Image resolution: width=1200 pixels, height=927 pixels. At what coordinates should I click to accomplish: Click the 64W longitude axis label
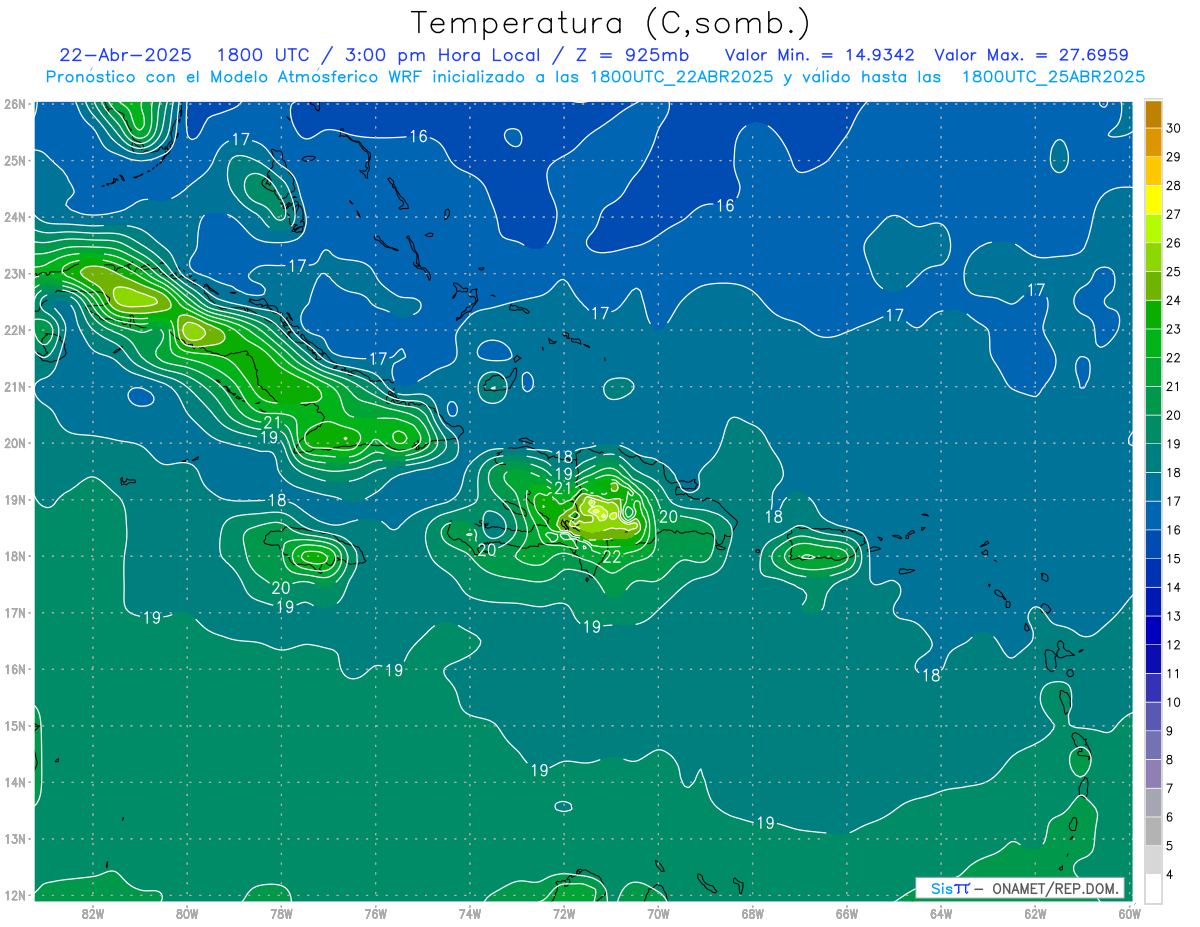coord(941,913)
